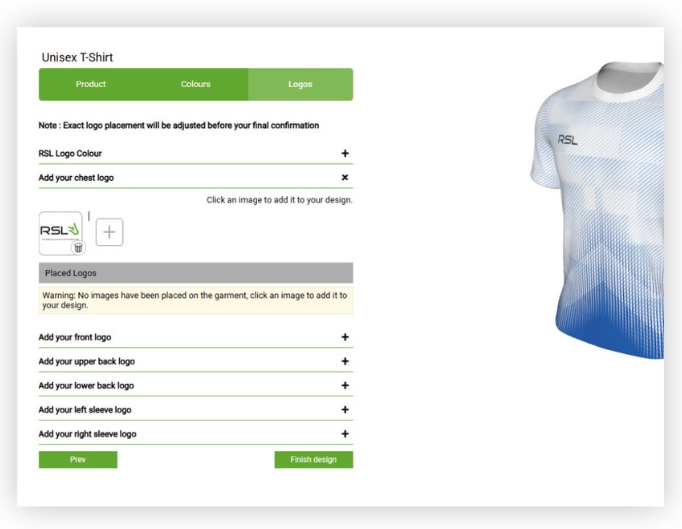Click the plus box to upload new logo
The width and height of the screenshot is (682, 529).
tap(109, 232)
